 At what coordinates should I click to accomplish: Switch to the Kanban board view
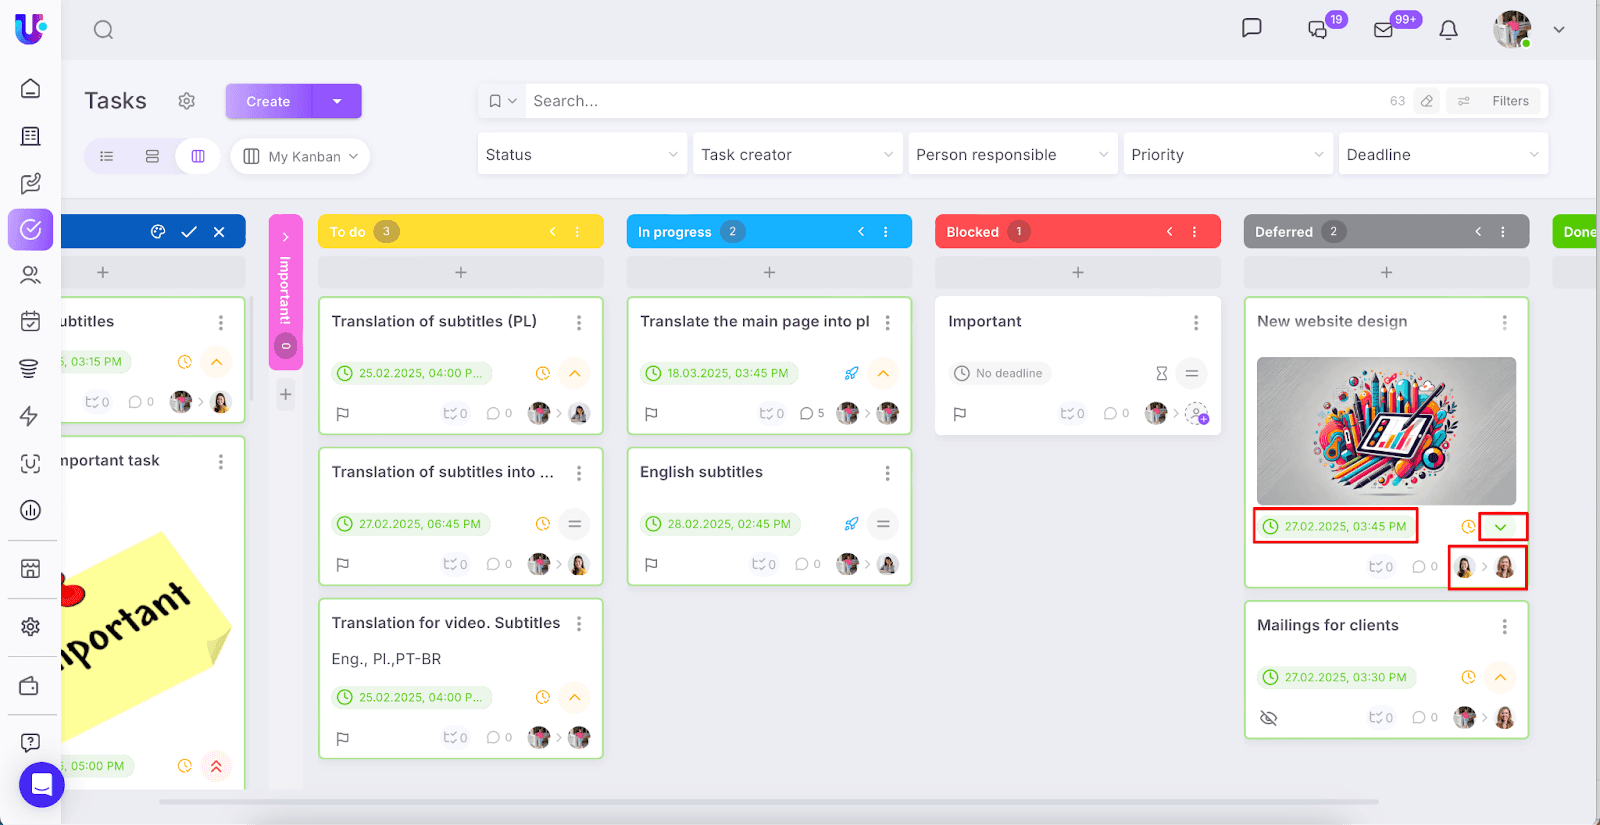[198, 156]
